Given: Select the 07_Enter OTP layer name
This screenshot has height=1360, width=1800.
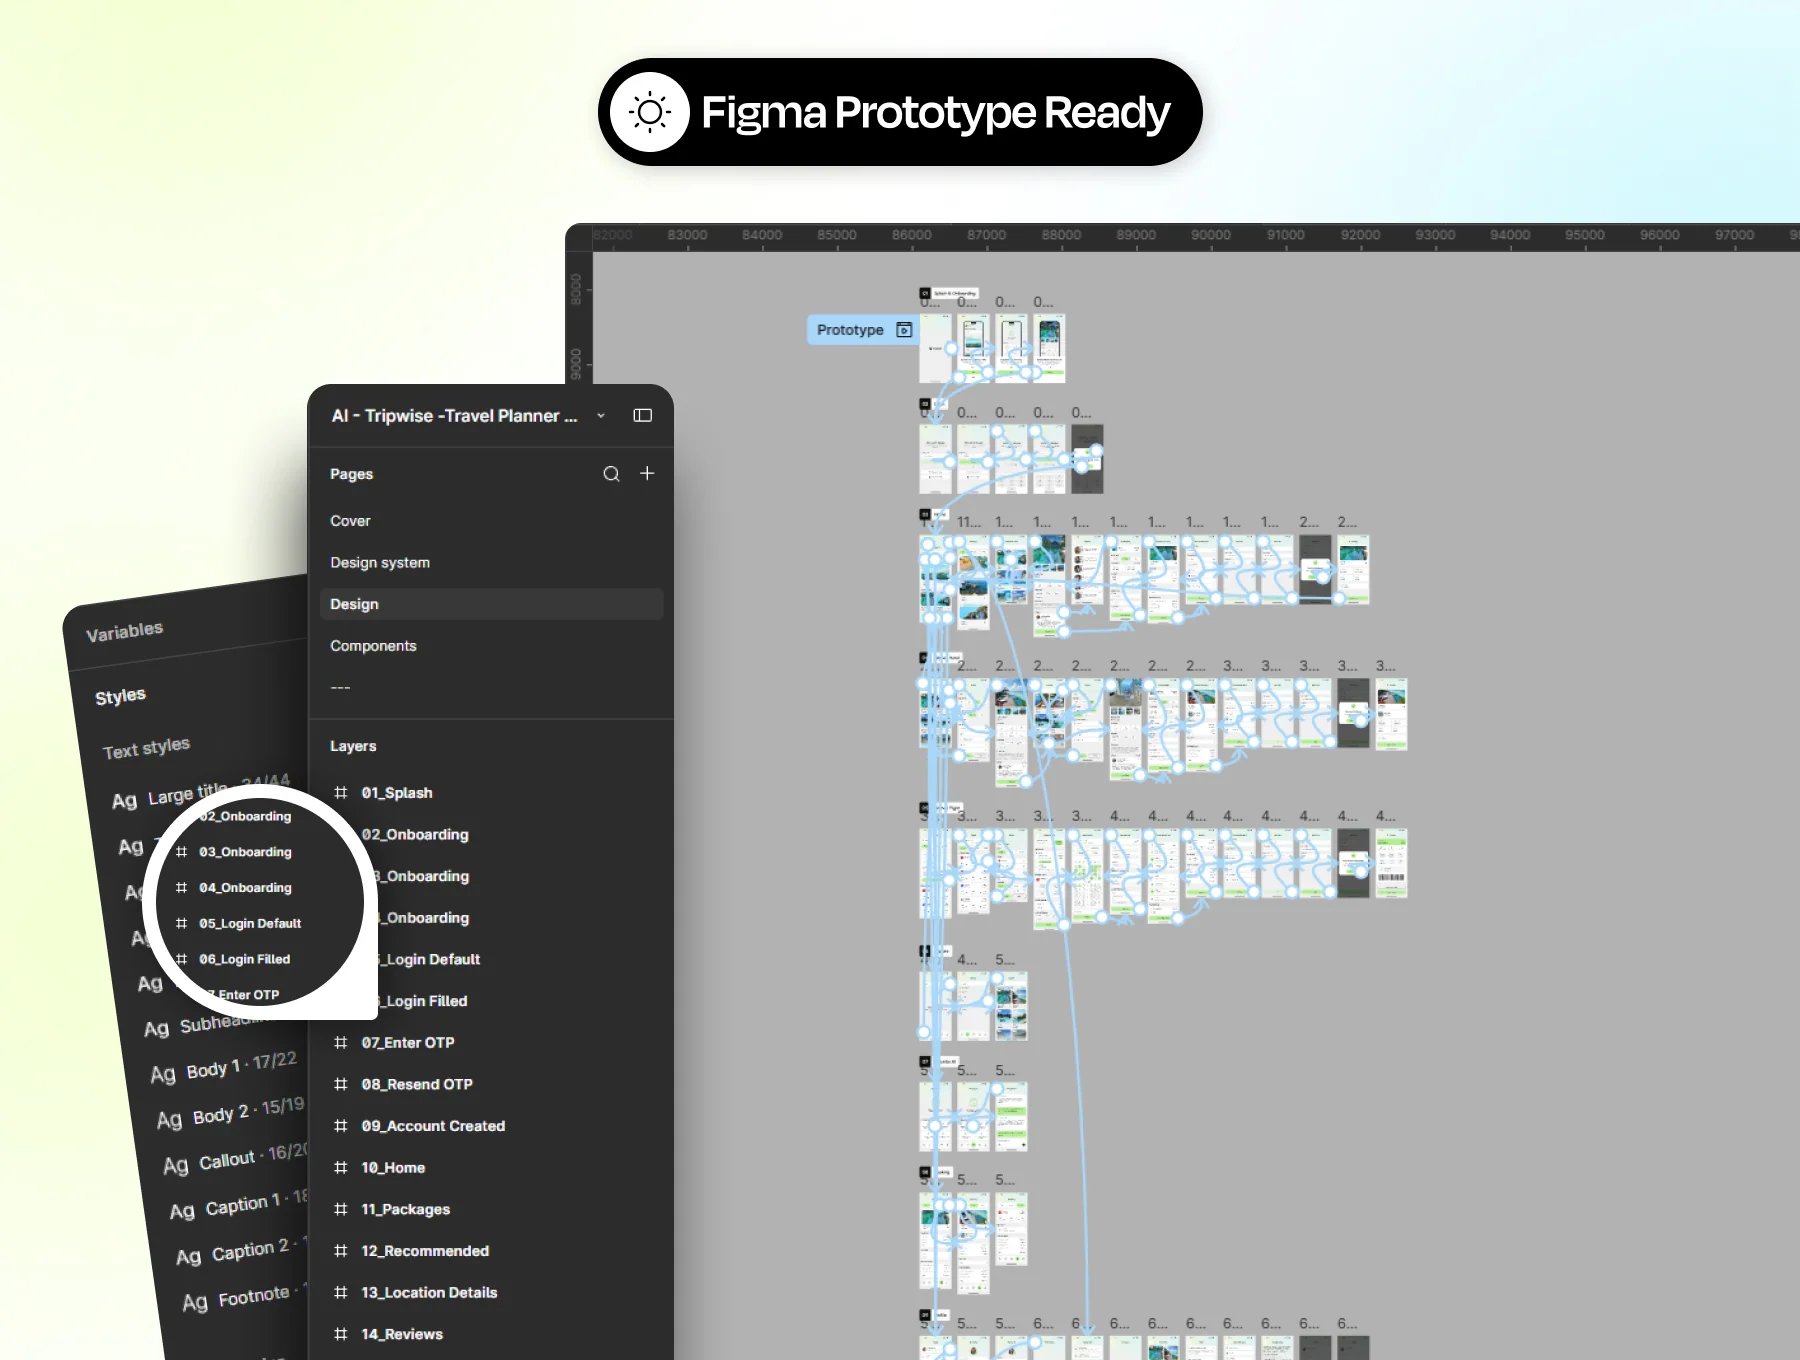Looking at the screenshot, I should click(408, 1043).
